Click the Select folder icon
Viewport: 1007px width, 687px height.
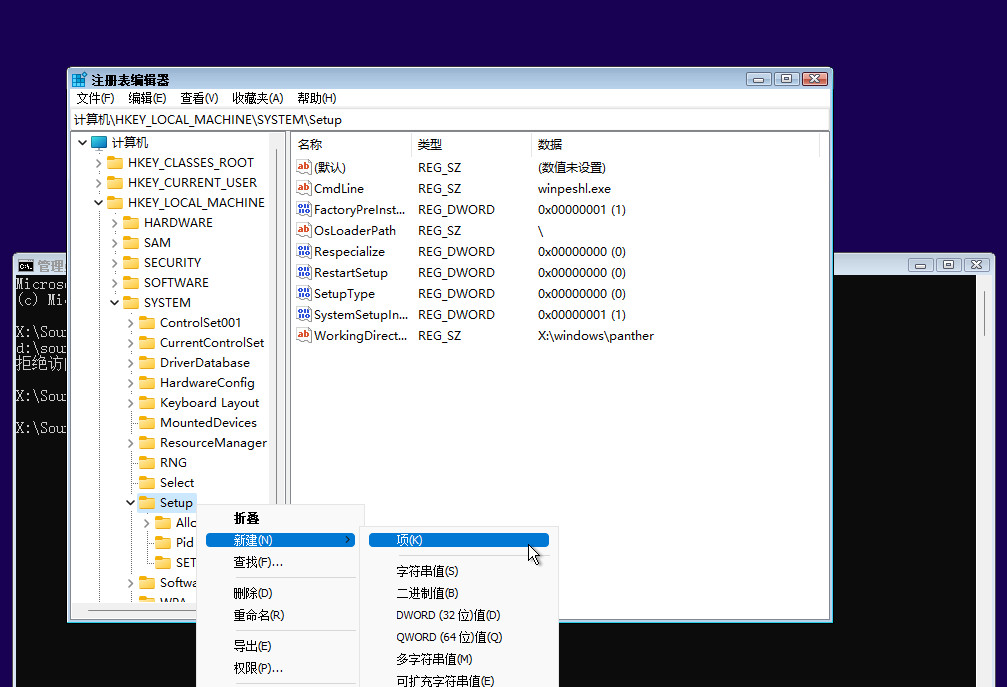pyautogui.click(x=147, y=482)
